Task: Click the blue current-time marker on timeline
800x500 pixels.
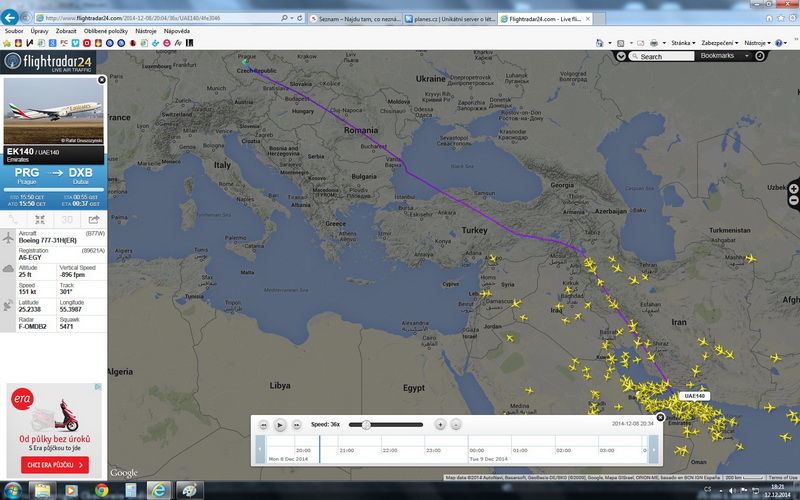Action: pos(319,449)
